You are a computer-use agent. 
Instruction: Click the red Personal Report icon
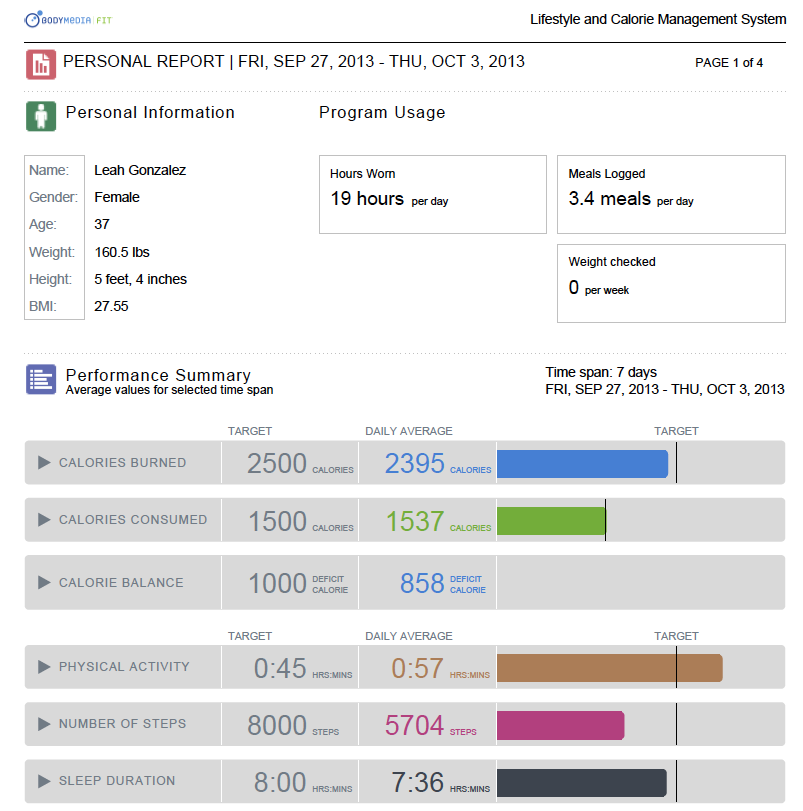[x=41, y=65]
